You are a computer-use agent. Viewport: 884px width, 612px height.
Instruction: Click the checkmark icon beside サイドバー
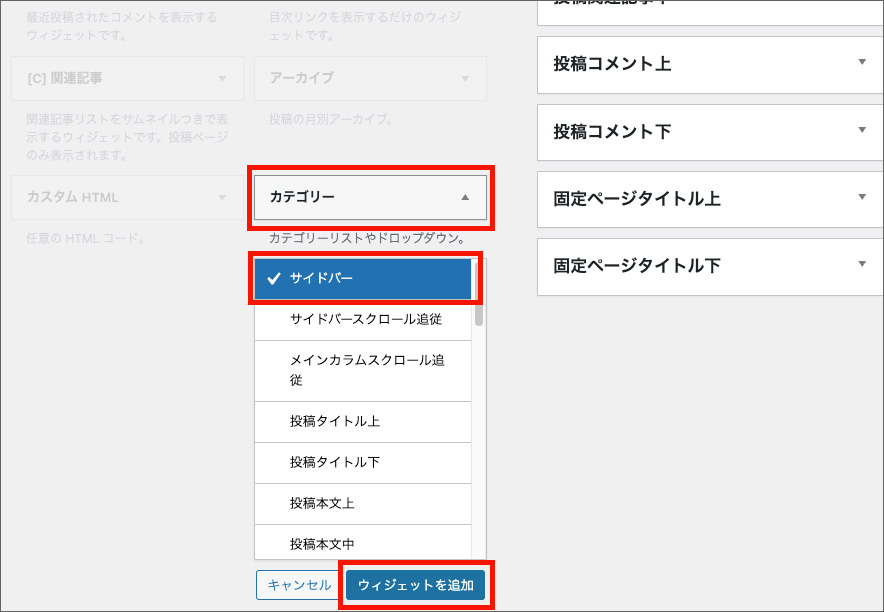coord(275,279)
